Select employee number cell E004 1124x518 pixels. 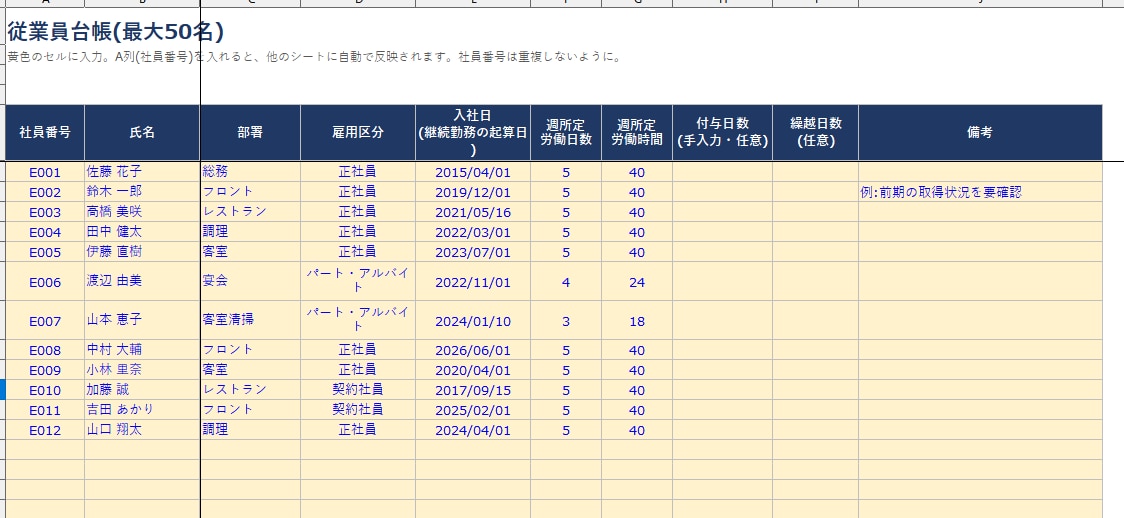pyautogui.click(x=45, y=232)
